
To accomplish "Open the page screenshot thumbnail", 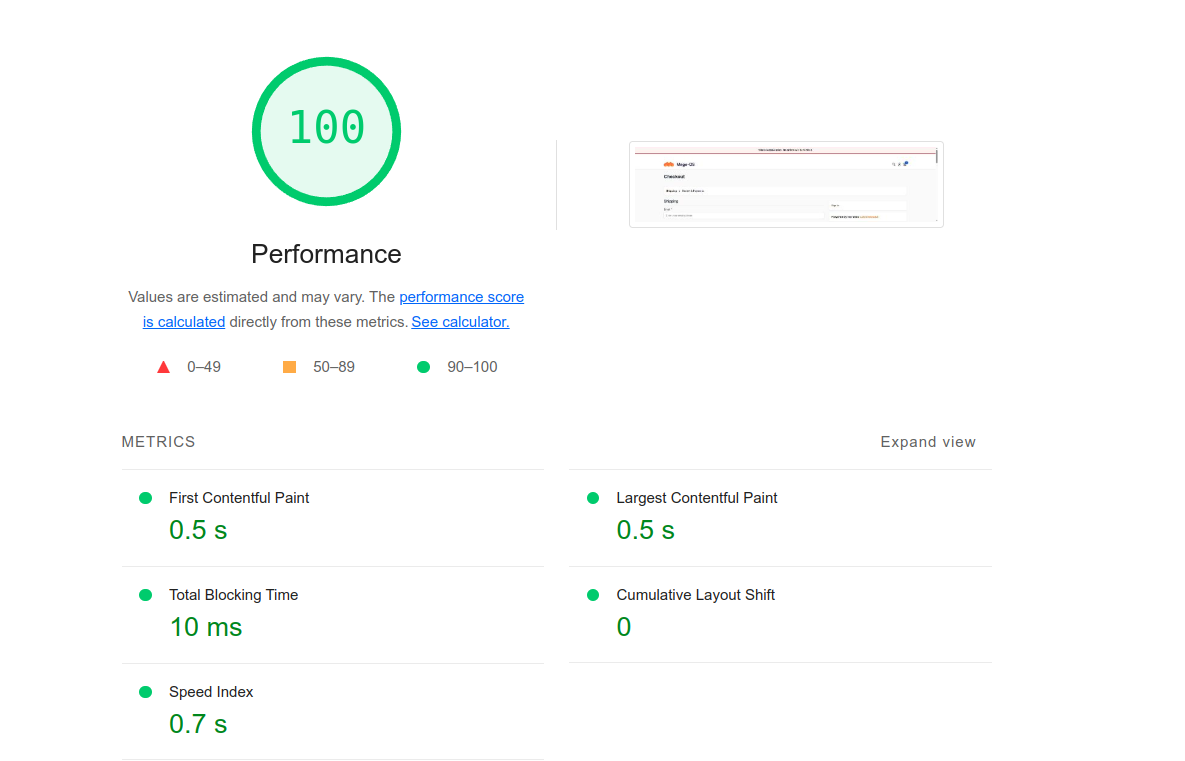I will pyautogui.click(x=786, y=184).
